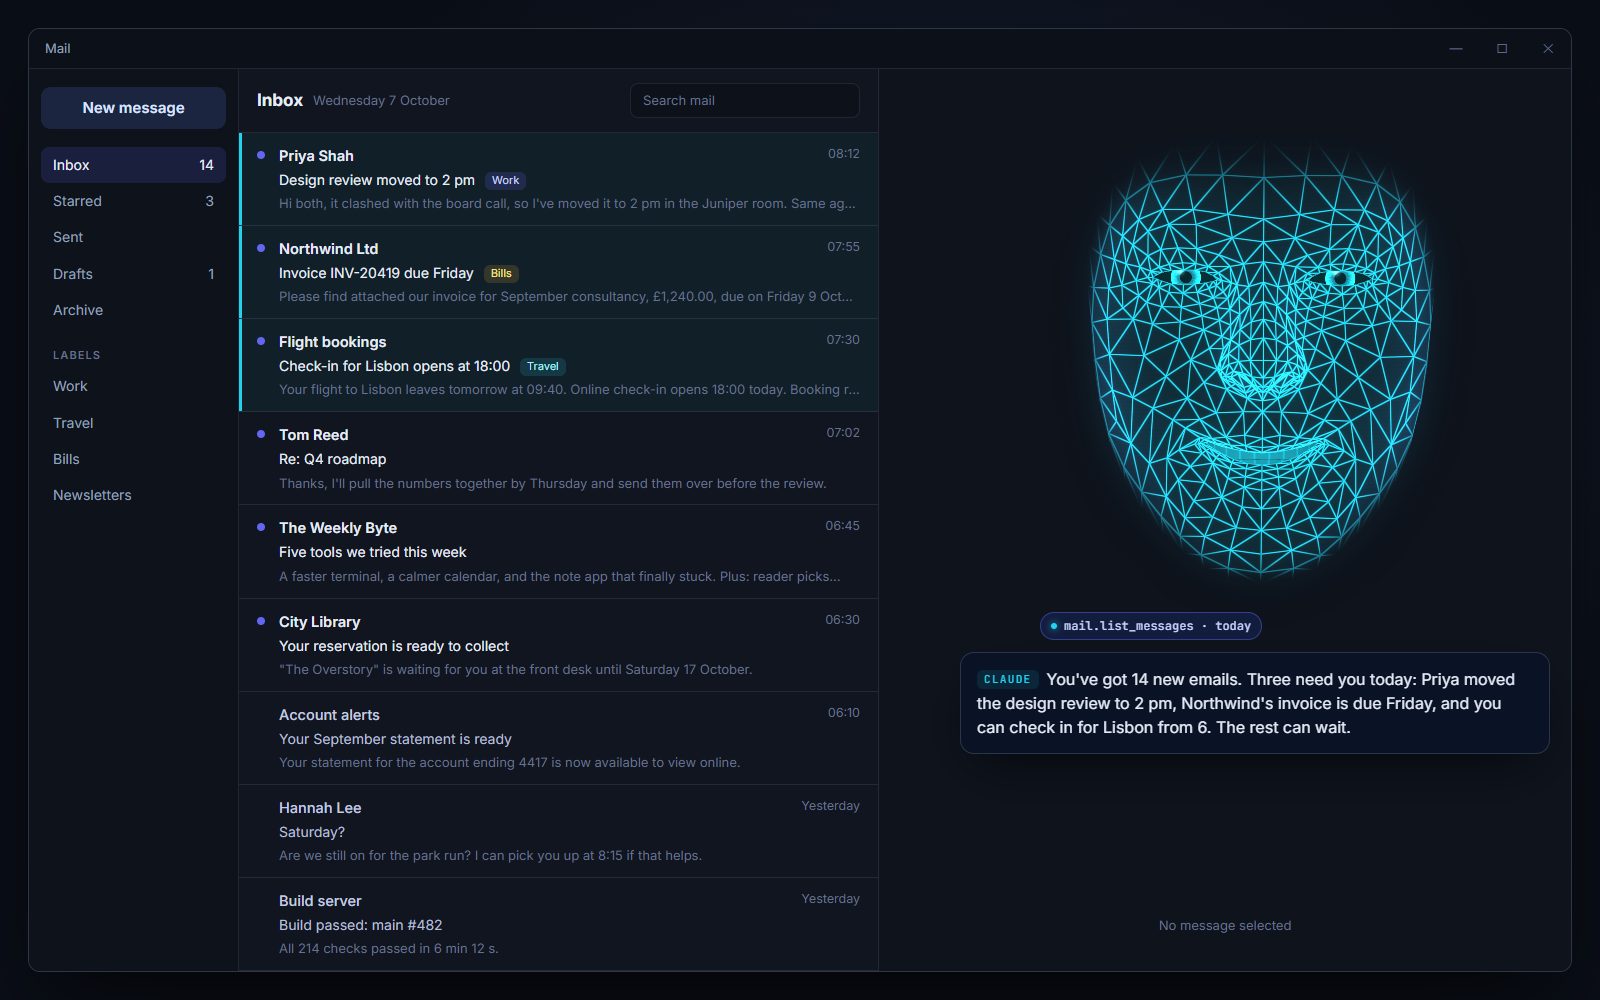Viewport: 1600px width, 1000px height.
Task: Click the Starred count 3
Action: point(209,201)
